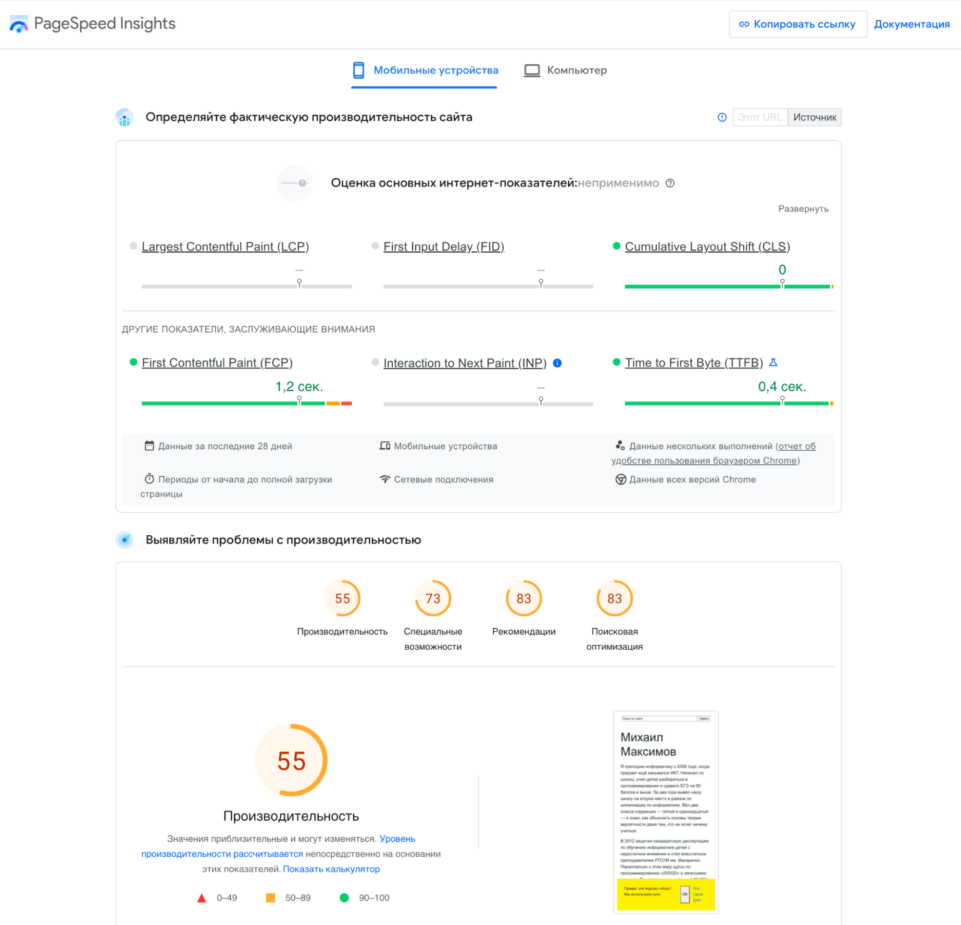Image resolution: width=961 pixels, height=925 pixels.
Task: Open the "Документация" link
Action: pos(911,24)
